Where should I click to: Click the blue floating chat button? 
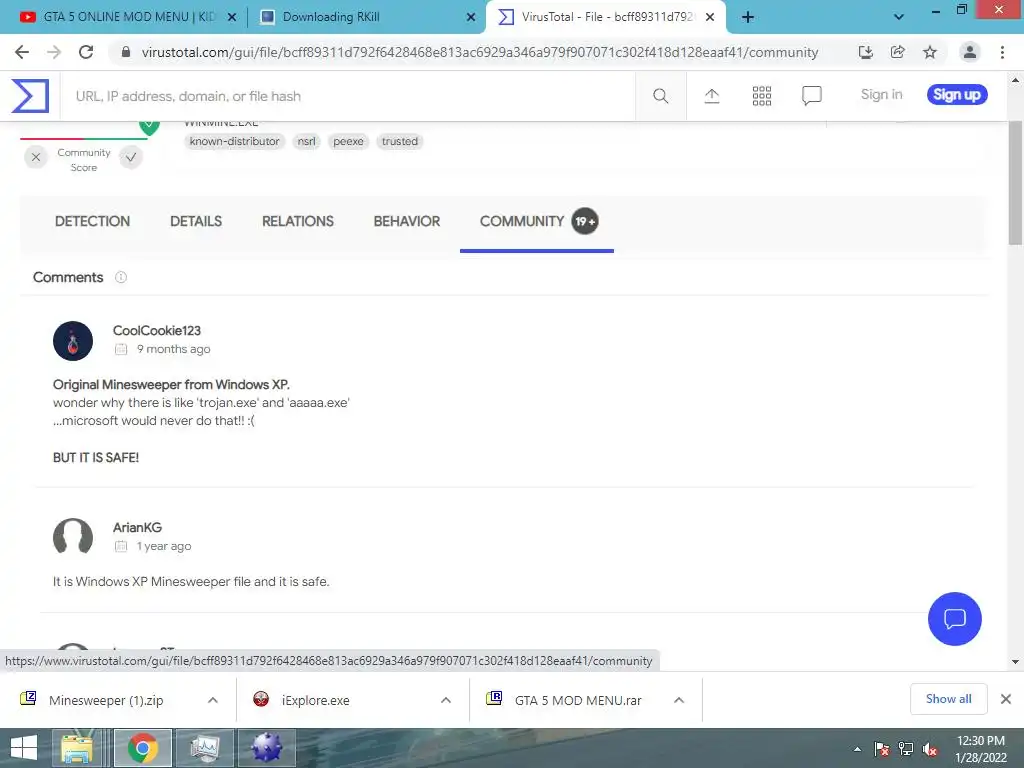[954, 618]
